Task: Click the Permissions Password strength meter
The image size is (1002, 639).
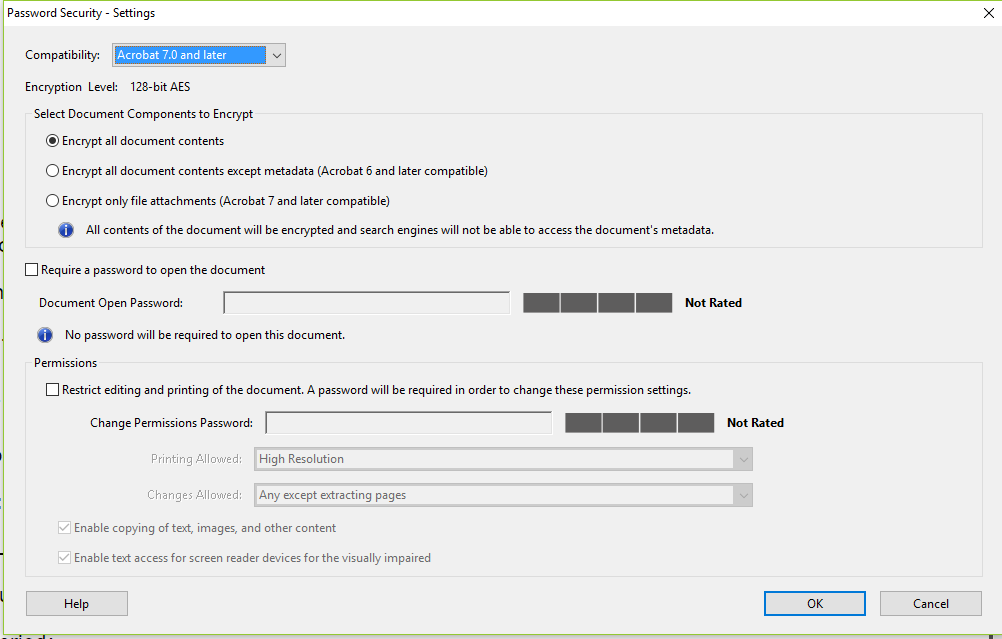Action: pyautogui.click(x=640, y=423)
